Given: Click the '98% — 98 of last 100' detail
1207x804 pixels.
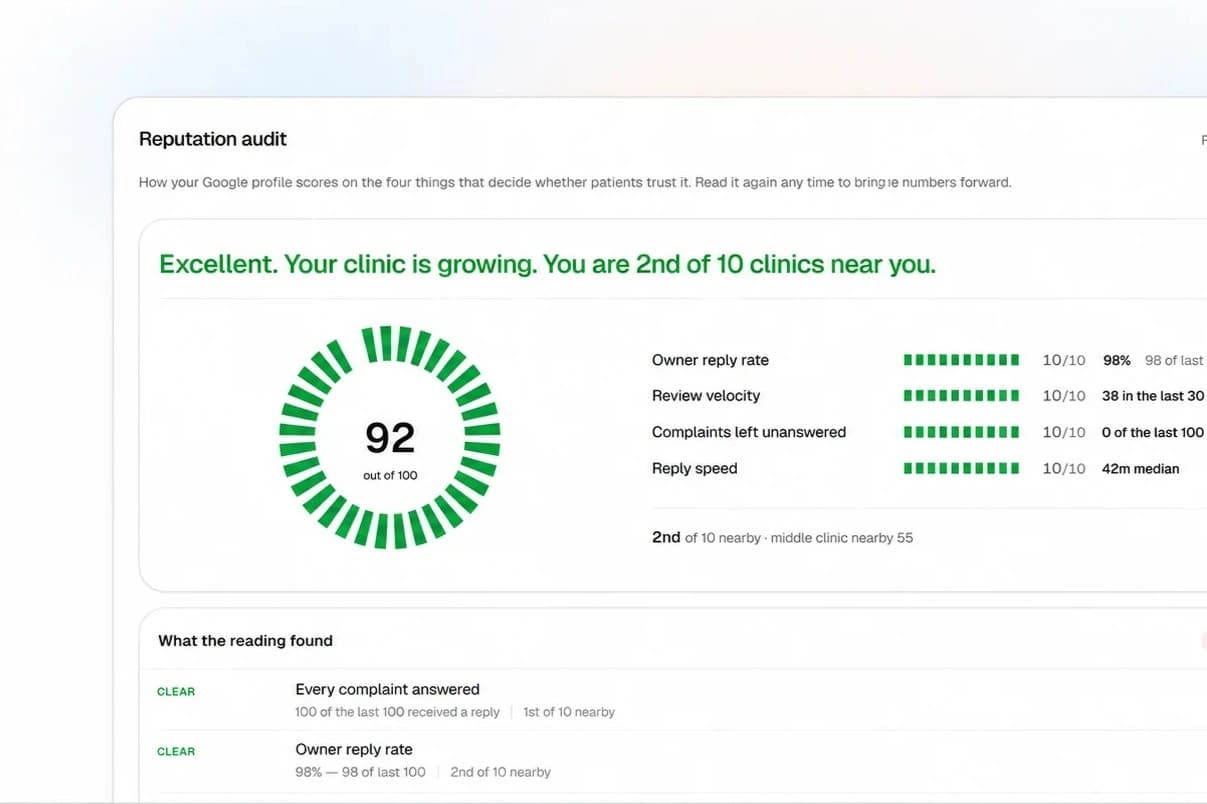Looking at the screenshot, I should coord(360,772).
